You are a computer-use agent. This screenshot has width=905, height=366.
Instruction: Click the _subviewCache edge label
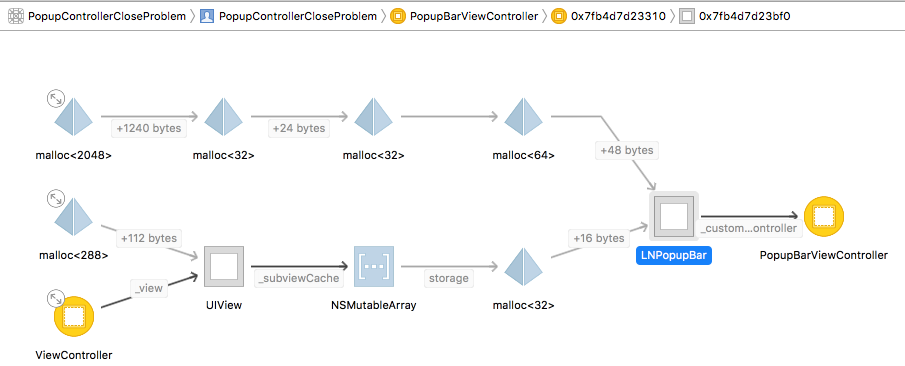pos(299,278)
